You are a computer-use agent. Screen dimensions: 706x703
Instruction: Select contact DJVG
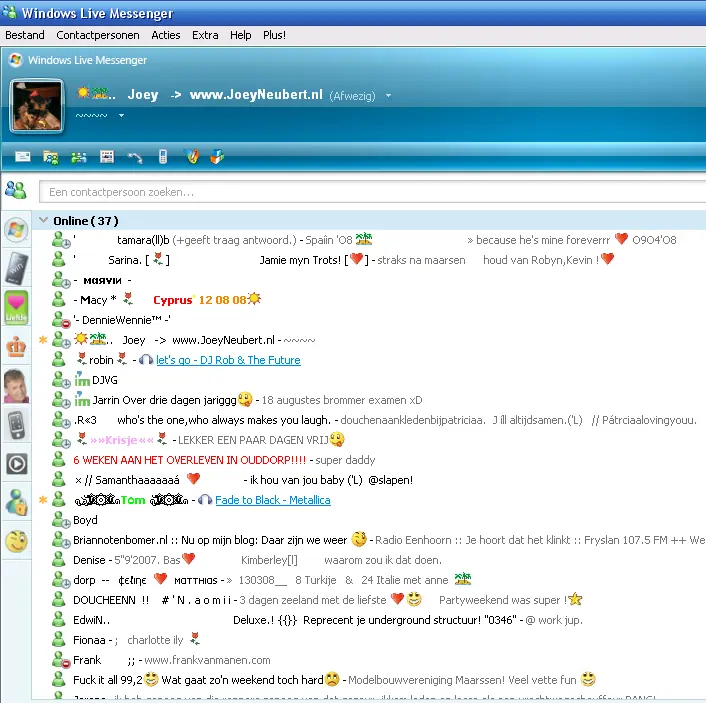pos(369,380)
